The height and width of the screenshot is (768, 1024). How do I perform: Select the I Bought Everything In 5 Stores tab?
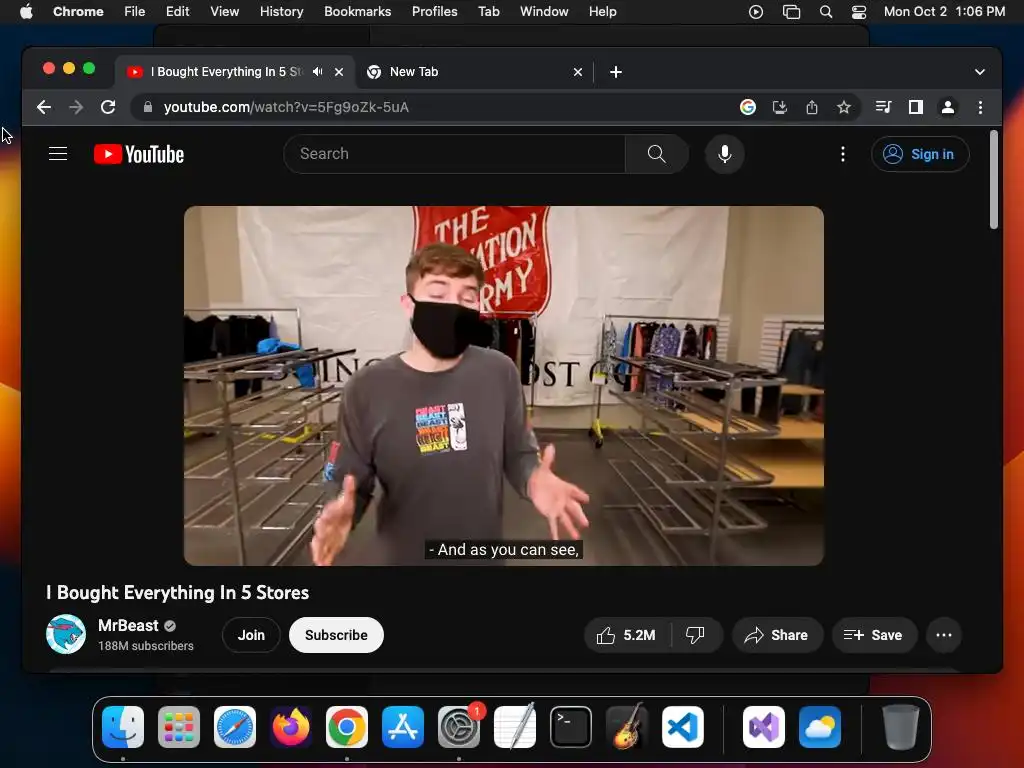(235, 72)
